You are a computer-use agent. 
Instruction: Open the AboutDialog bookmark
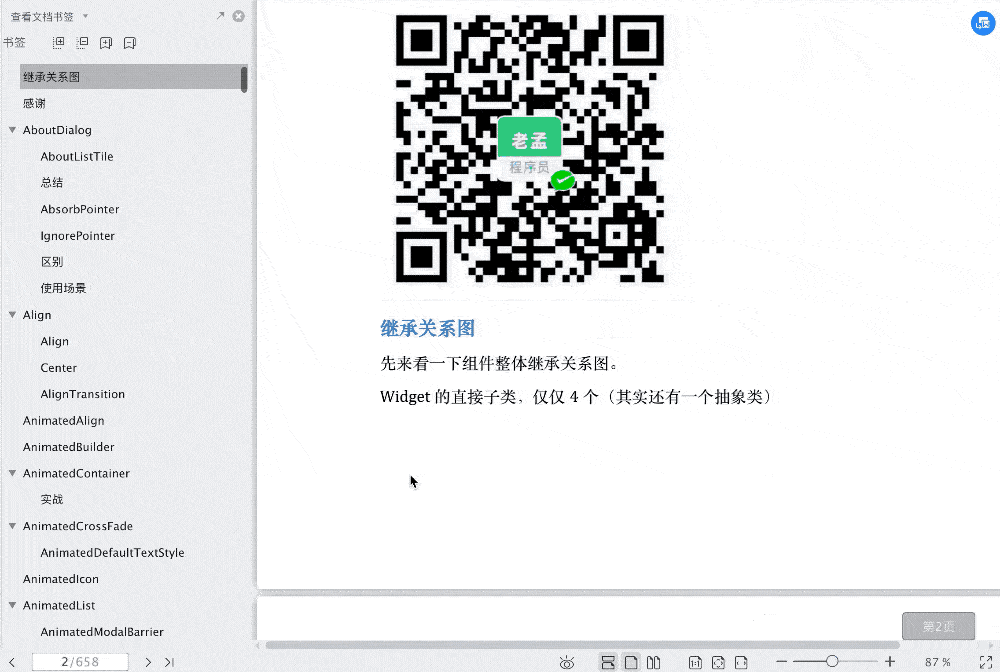[x=57, y=130]
